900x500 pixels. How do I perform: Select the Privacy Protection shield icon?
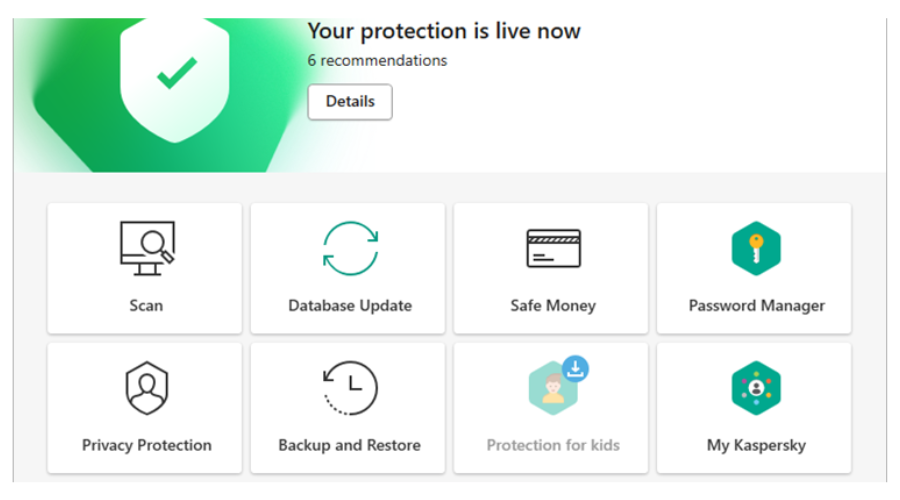tap(146, 388)
